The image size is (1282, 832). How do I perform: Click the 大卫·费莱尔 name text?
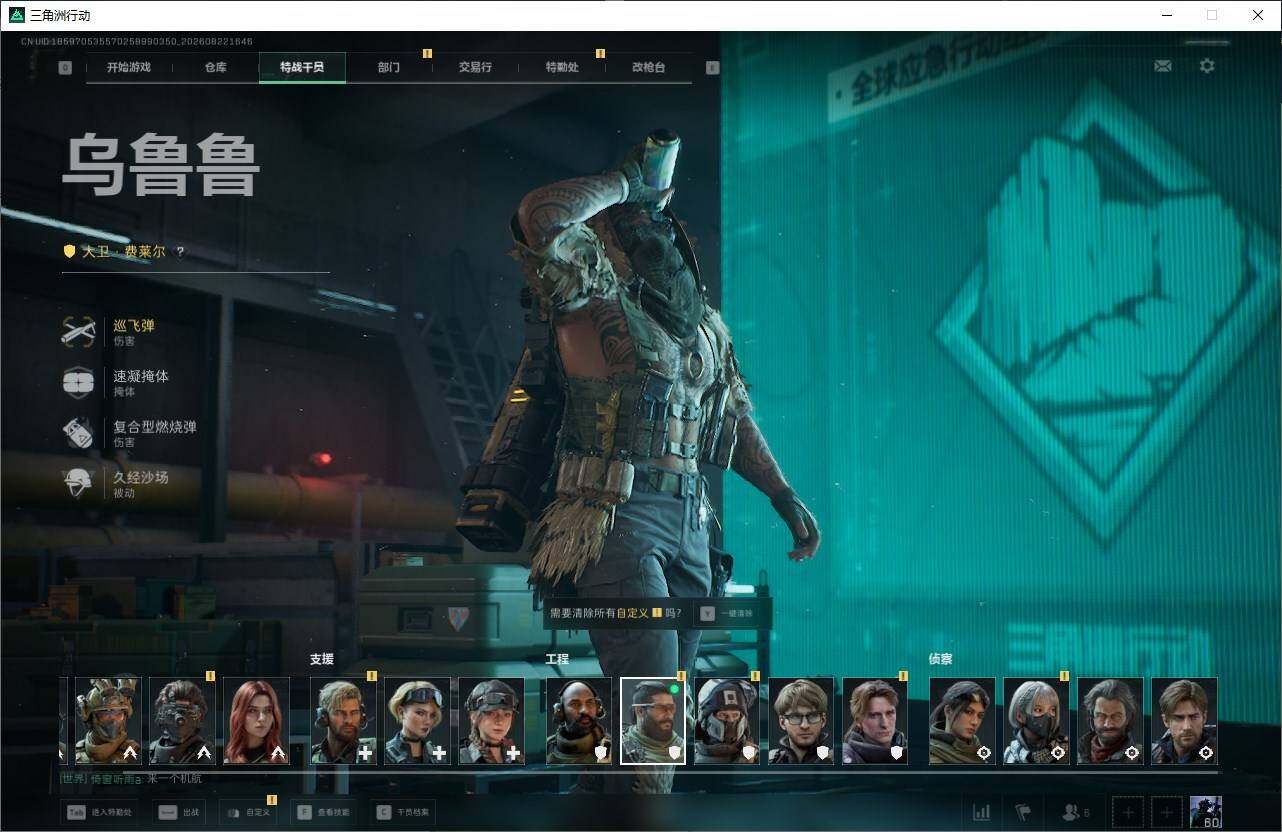[123, 252]
